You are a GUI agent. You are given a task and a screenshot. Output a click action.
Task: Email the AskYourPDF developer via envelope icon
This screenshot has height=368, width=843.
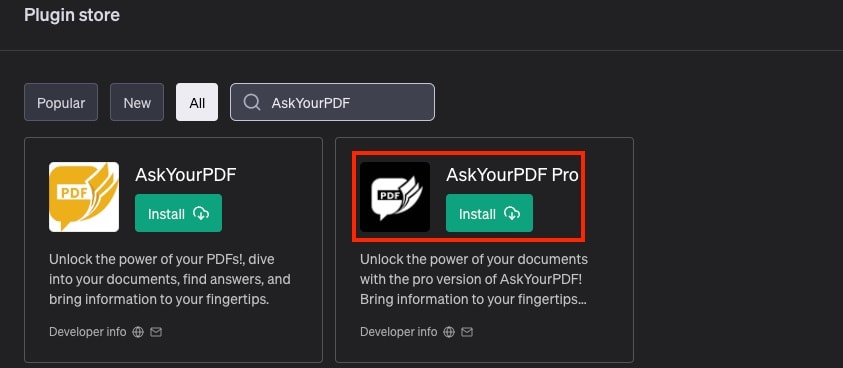(156, 332)
